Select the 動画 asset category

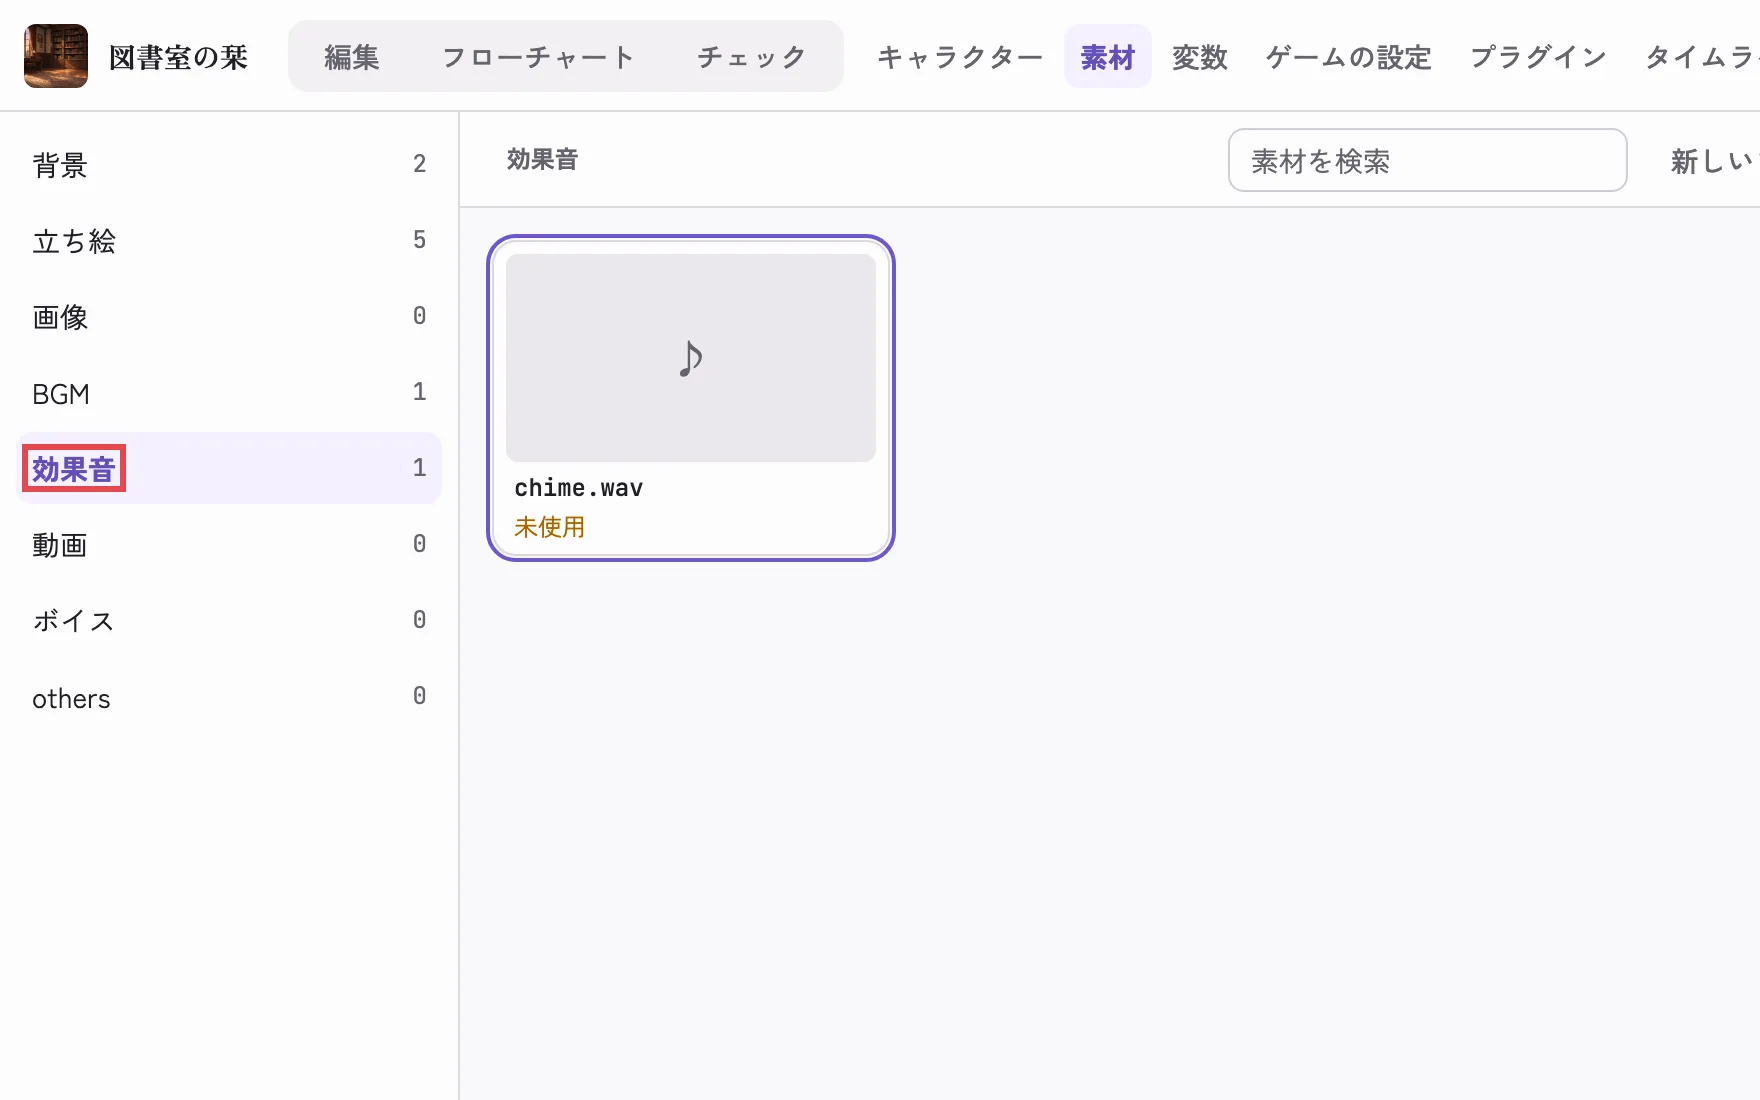click(x=230, y=544)
